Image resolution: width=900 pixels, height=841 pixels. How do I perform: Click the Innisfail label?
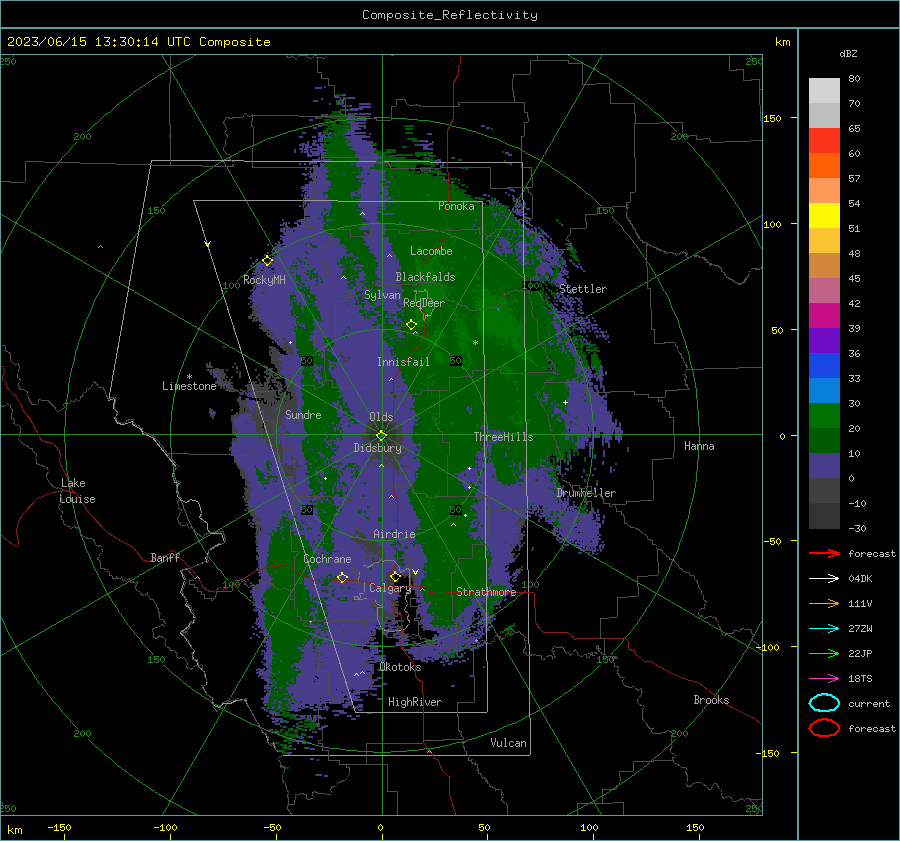point(403,362)
